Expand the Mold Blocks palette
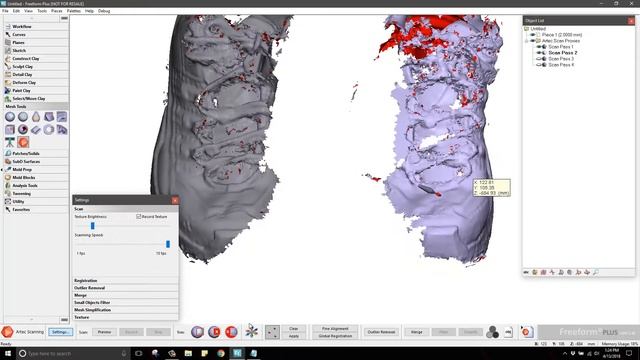Viewport: 640px width, 360px height. [36, 178]
